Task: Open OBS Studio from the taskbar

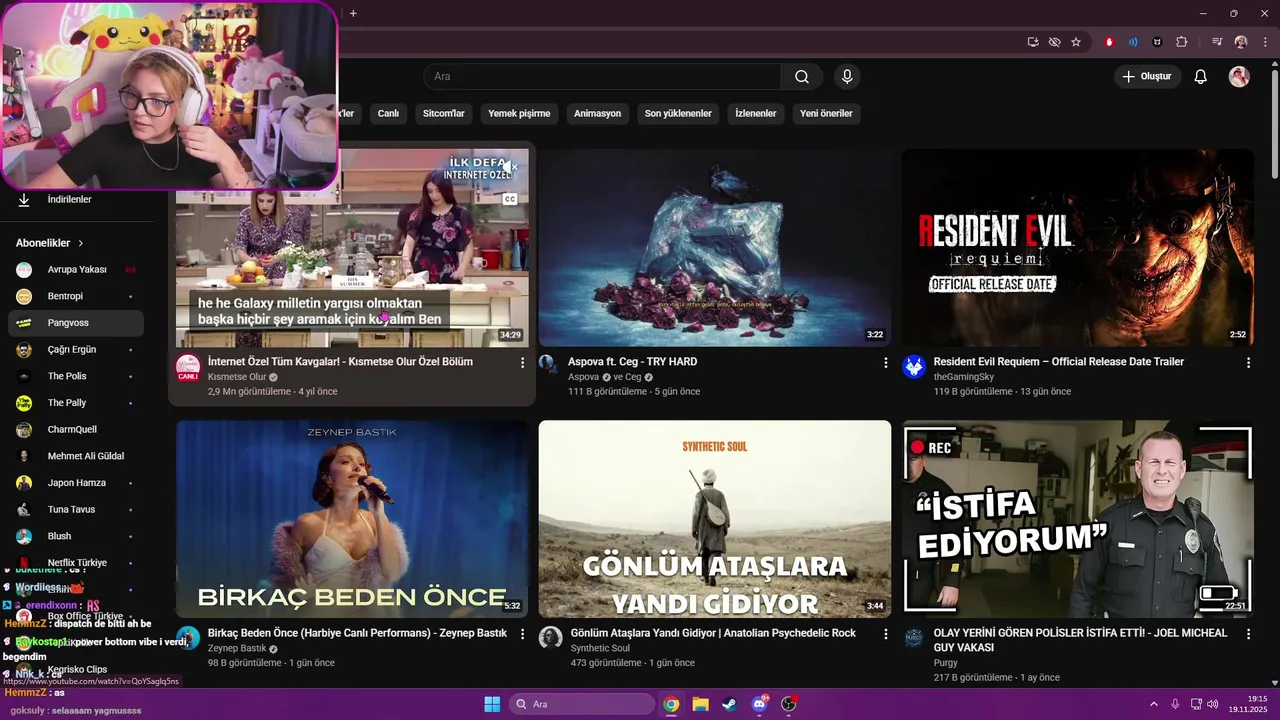Action: [788, 704]
